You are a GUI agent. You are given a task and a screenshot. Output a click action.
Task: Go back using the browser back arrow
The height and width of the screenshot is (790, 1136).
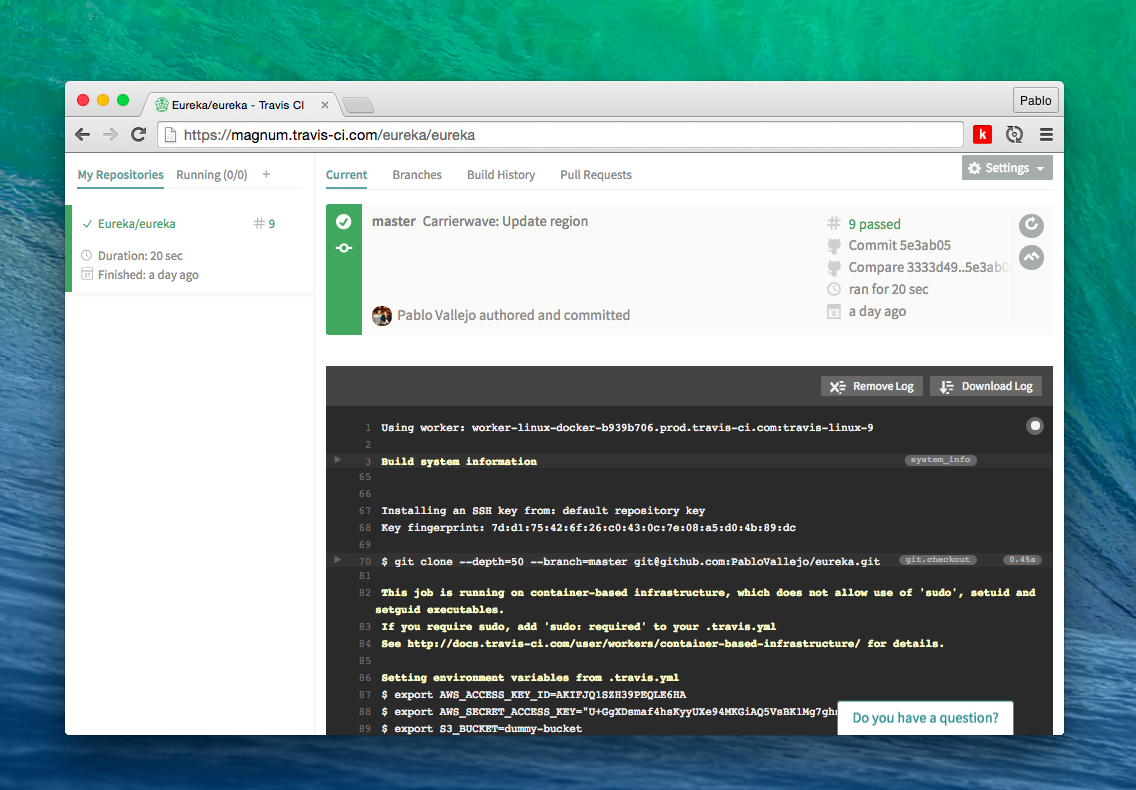[83, 135]
